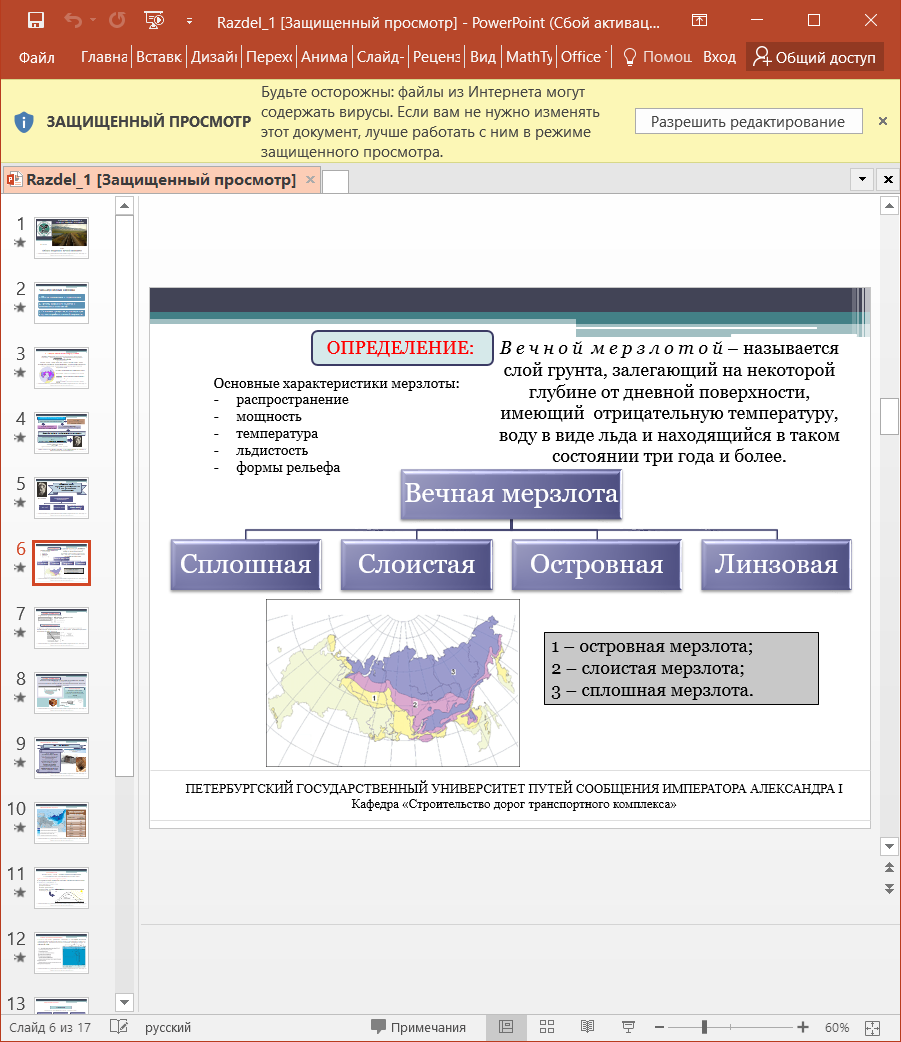901x1042 pixels.
Task: Select slide 4 thumbnail
Action: coord(61,433)
